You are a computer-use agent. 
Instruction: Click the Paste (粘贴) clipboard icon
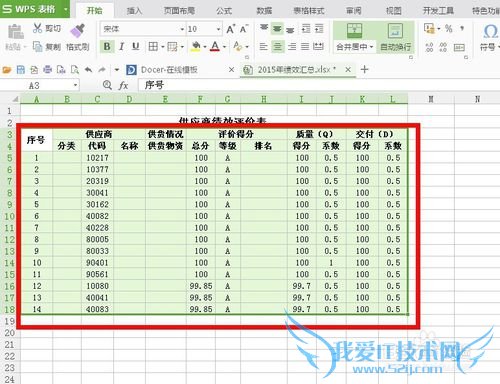pyautogui.click(x=15, y=32)
